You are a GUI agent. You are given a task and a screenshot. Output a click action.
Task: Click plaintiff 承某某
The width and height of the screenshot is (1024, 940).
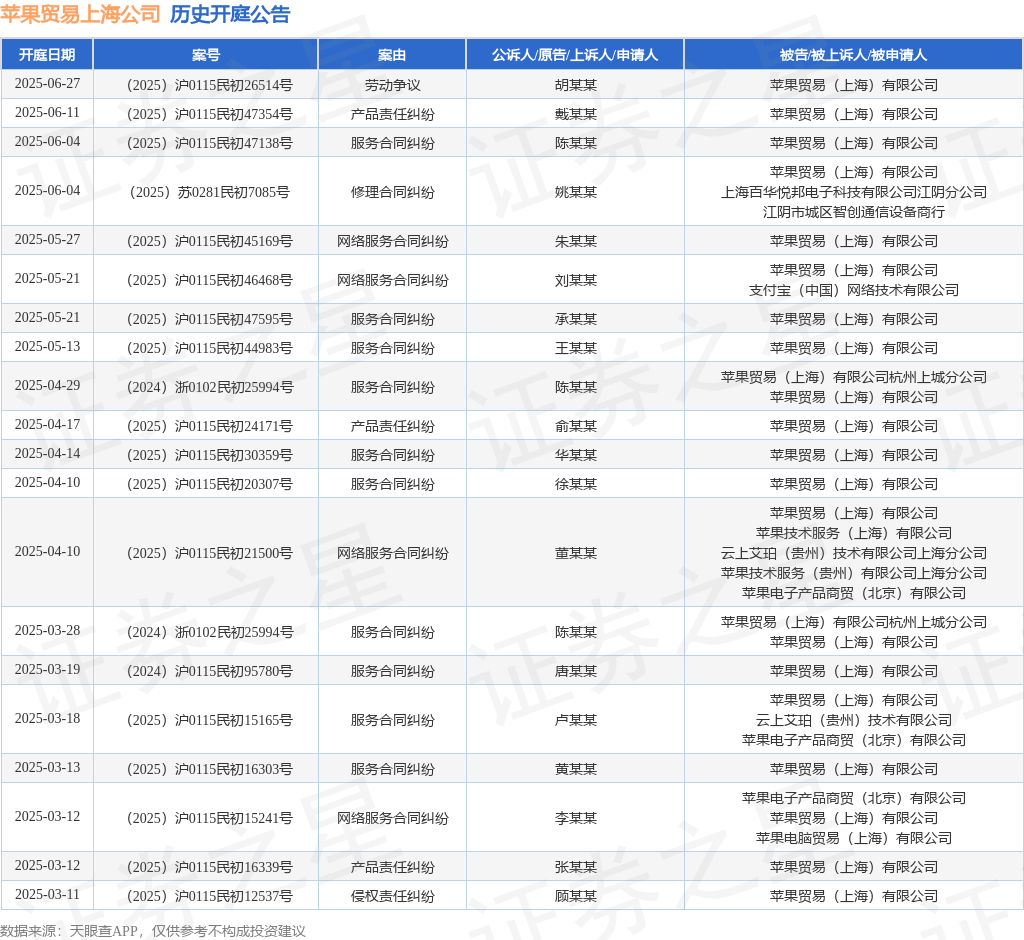coord(575,319)
